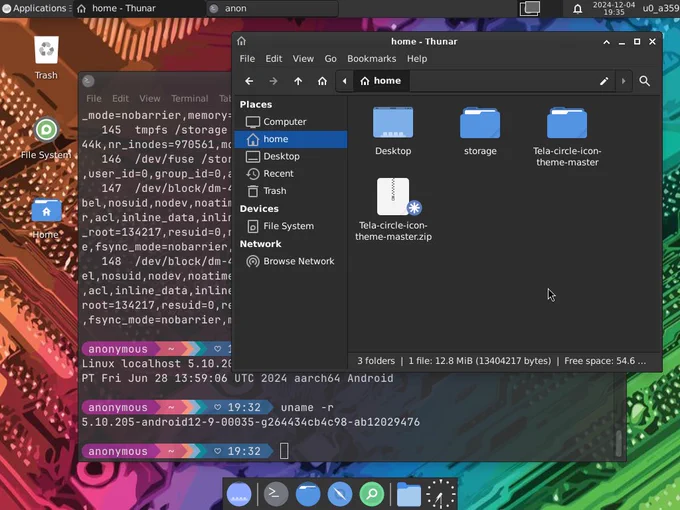
Task: Click the 'uname -r' command text in terminal
Action: [307, 408]
